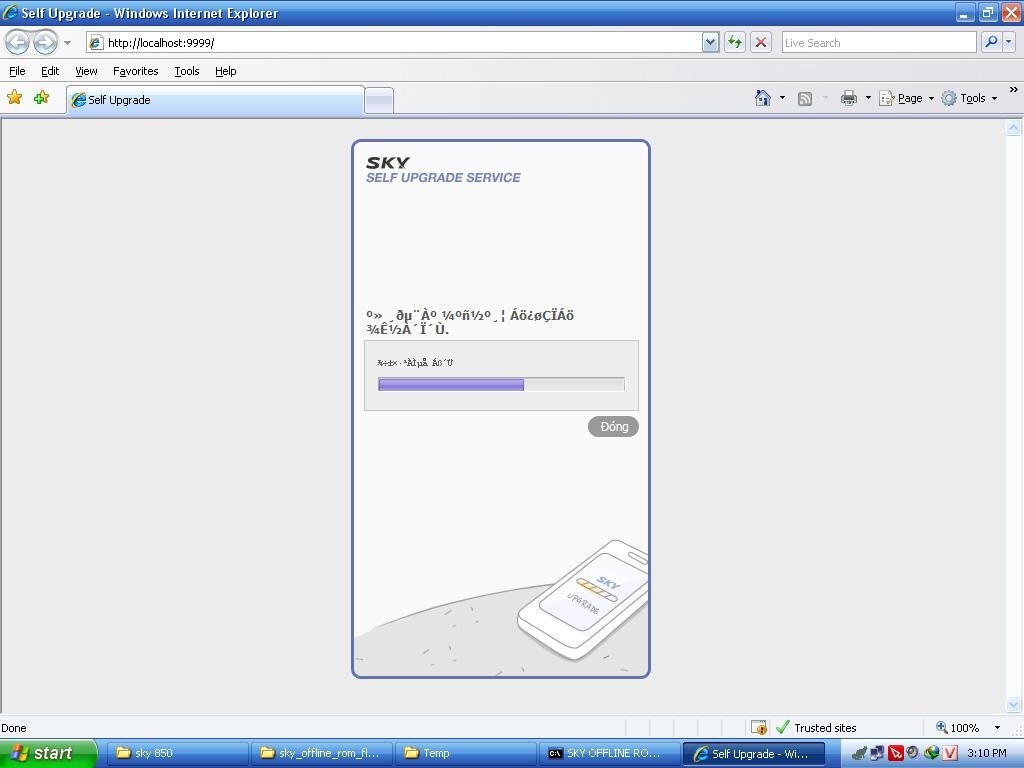Image resolution: width=1024 pixels, height=768 pixels.
Task: Open the Favorites menu
Action: click(x=135, y=71)
